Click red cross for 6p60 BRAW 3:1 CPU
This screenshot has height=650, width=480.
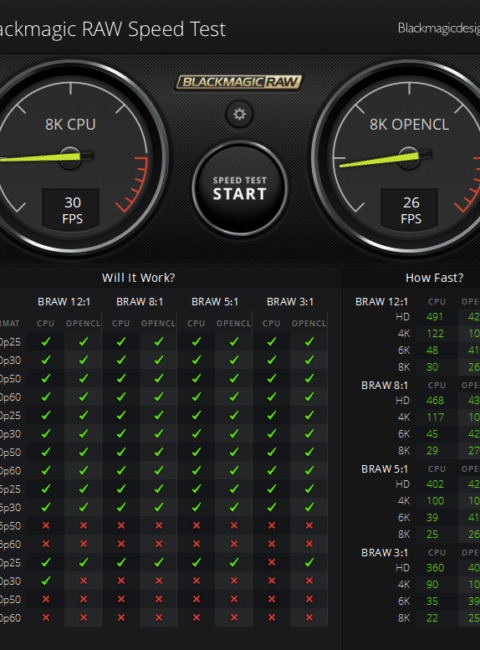click(272, 544)
